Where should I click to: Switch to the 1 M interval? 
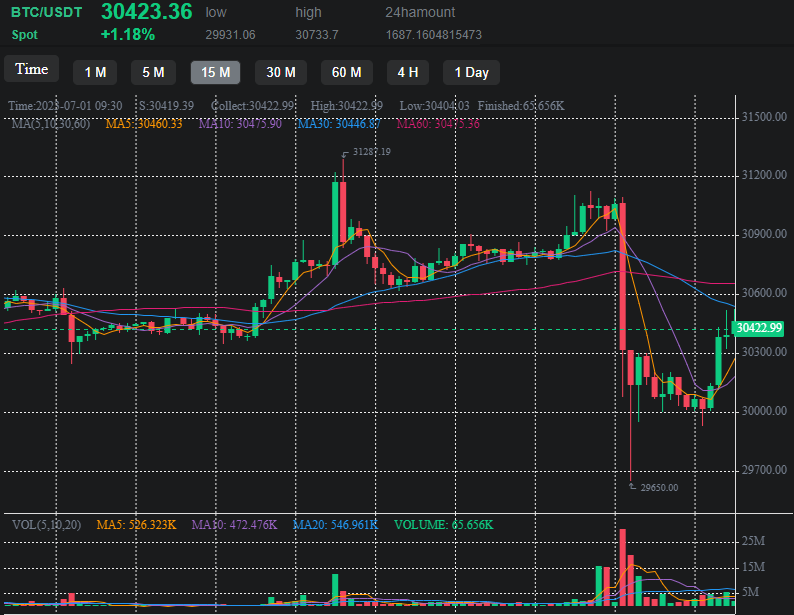[x=95, y=72]
